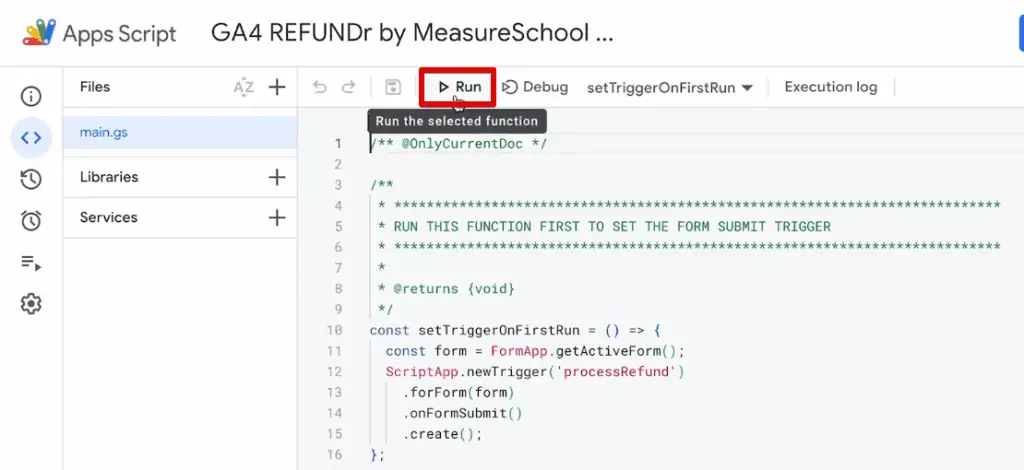Run the selected function

459,87
